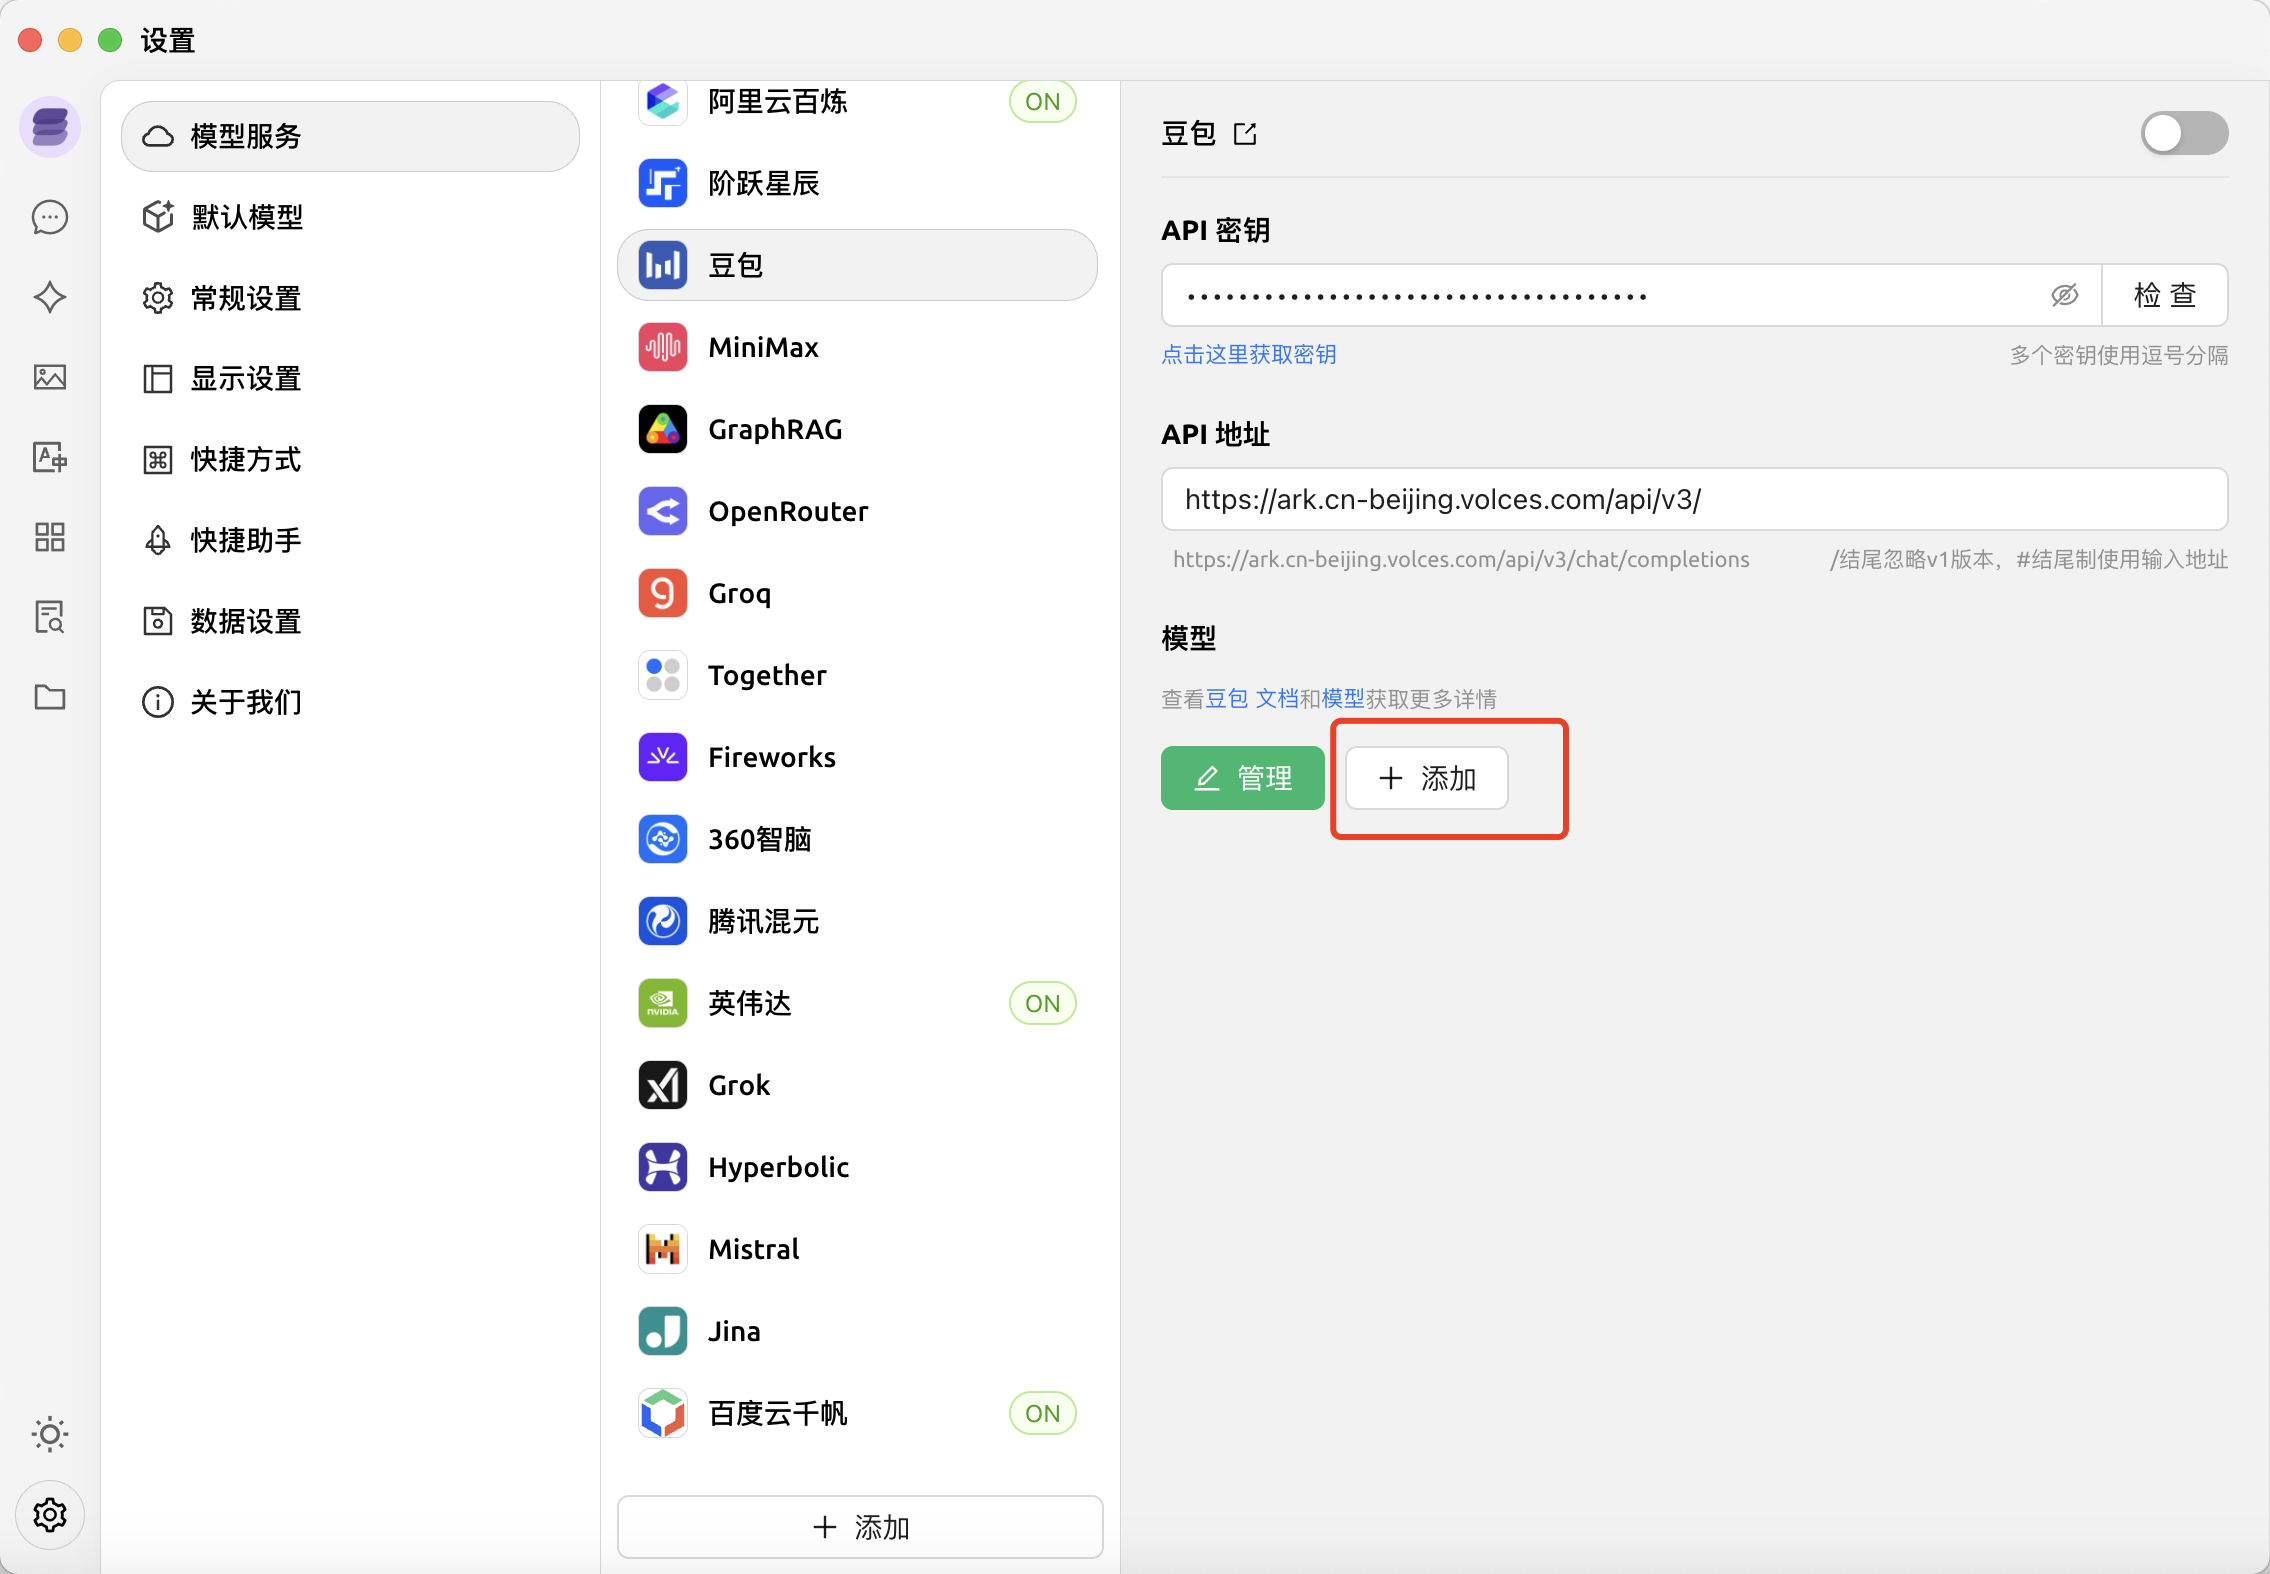
Task: Switch theme using the sun icon
Action: click(50, 1434)
